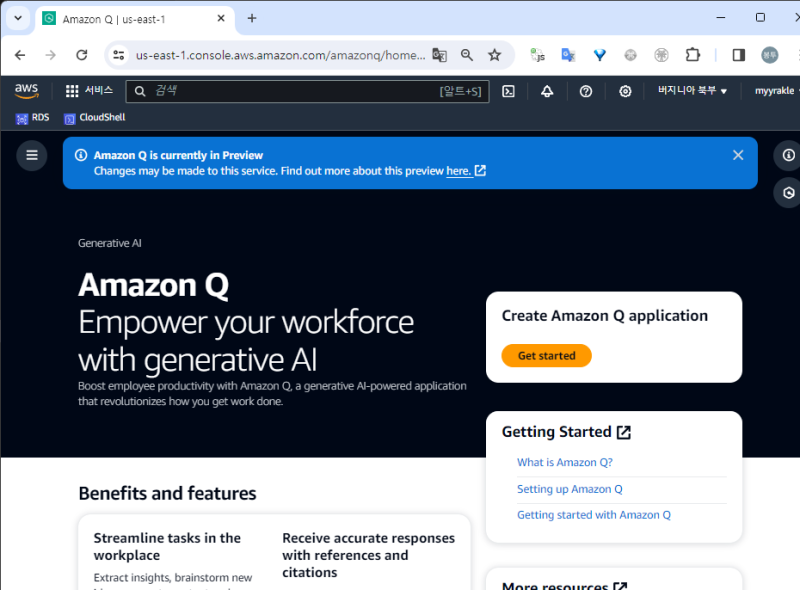Dismiss the Preview notification banner
The width and height of the screenshot is (800, 590).
click(x=738, y=155)
